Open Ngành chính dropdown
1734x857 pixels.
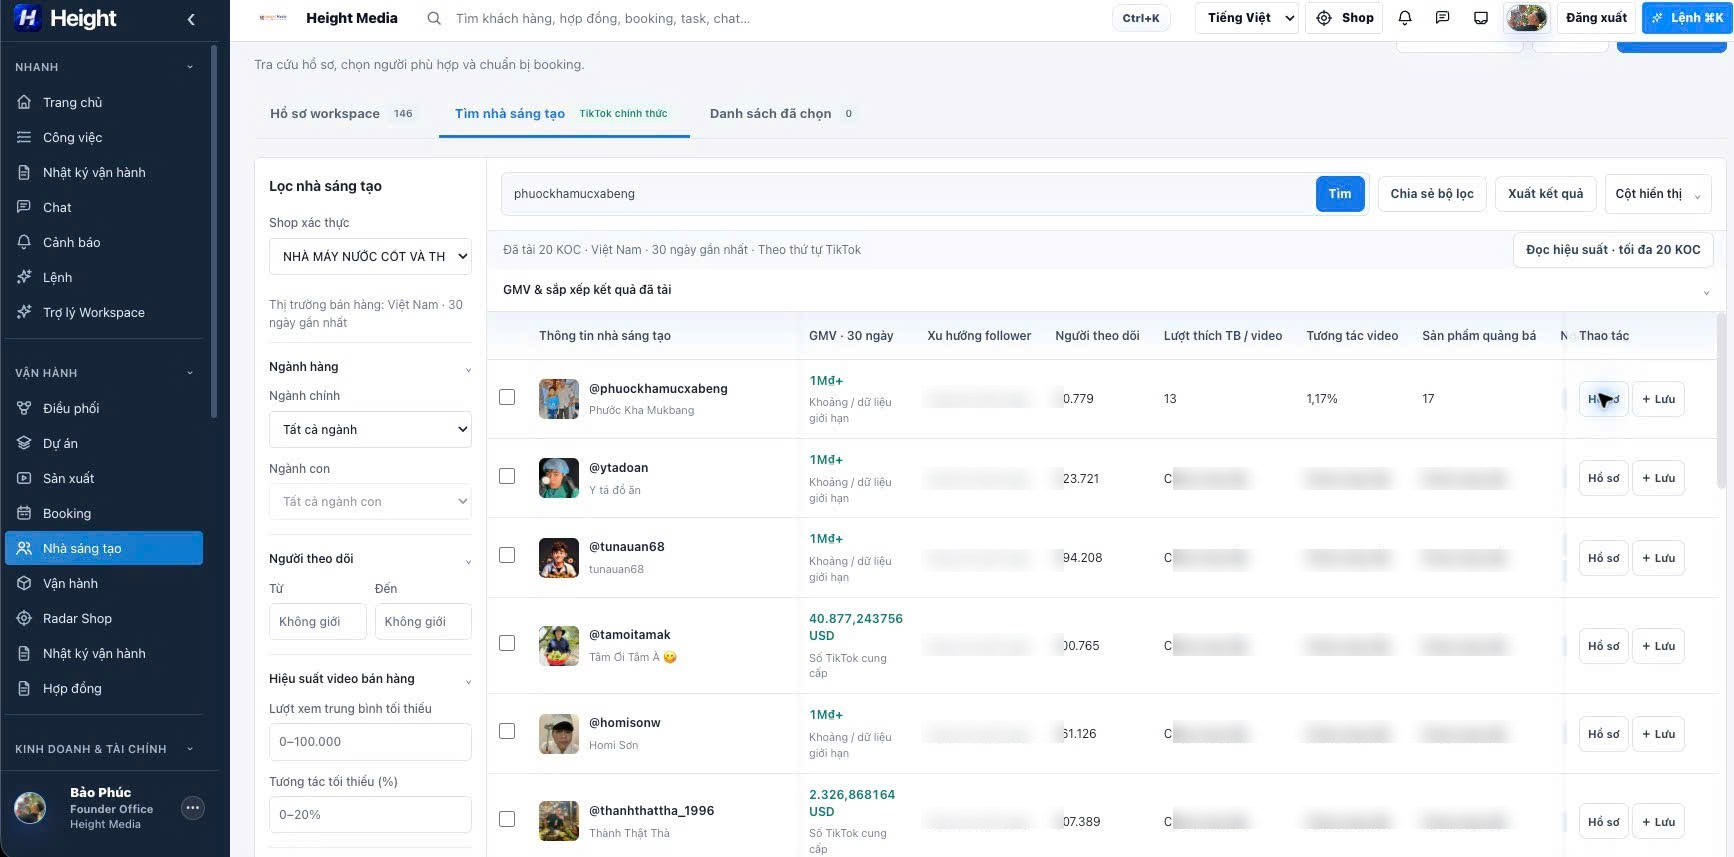tap(370, 429)
